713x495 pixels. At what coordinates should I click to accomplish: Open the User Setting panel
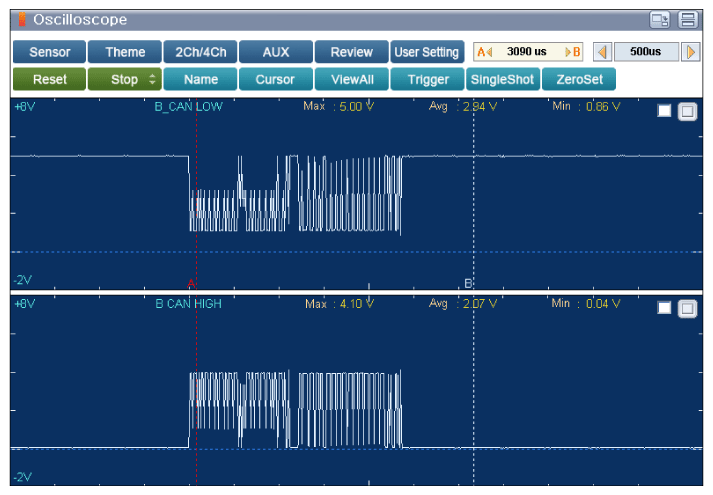point(426,52)
